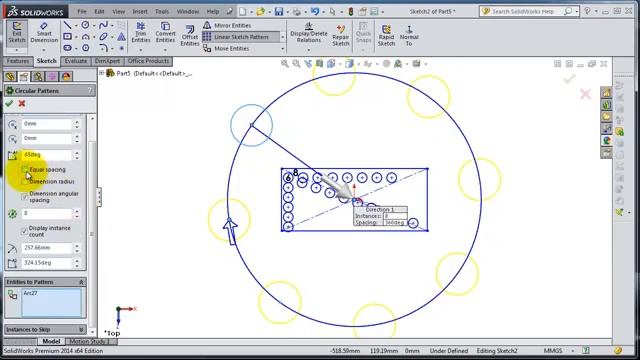Screen dimensions: 640x360
Task: Click the green OK checkmark in Circular Pattern
Action: (x=9, y=103)
